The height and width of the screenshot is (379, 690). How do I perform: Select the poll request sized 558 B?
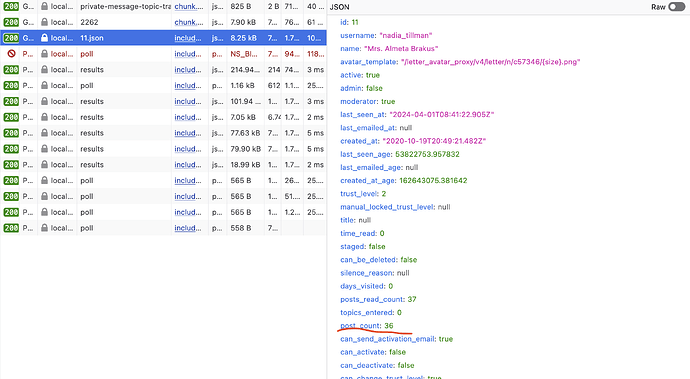87,228
